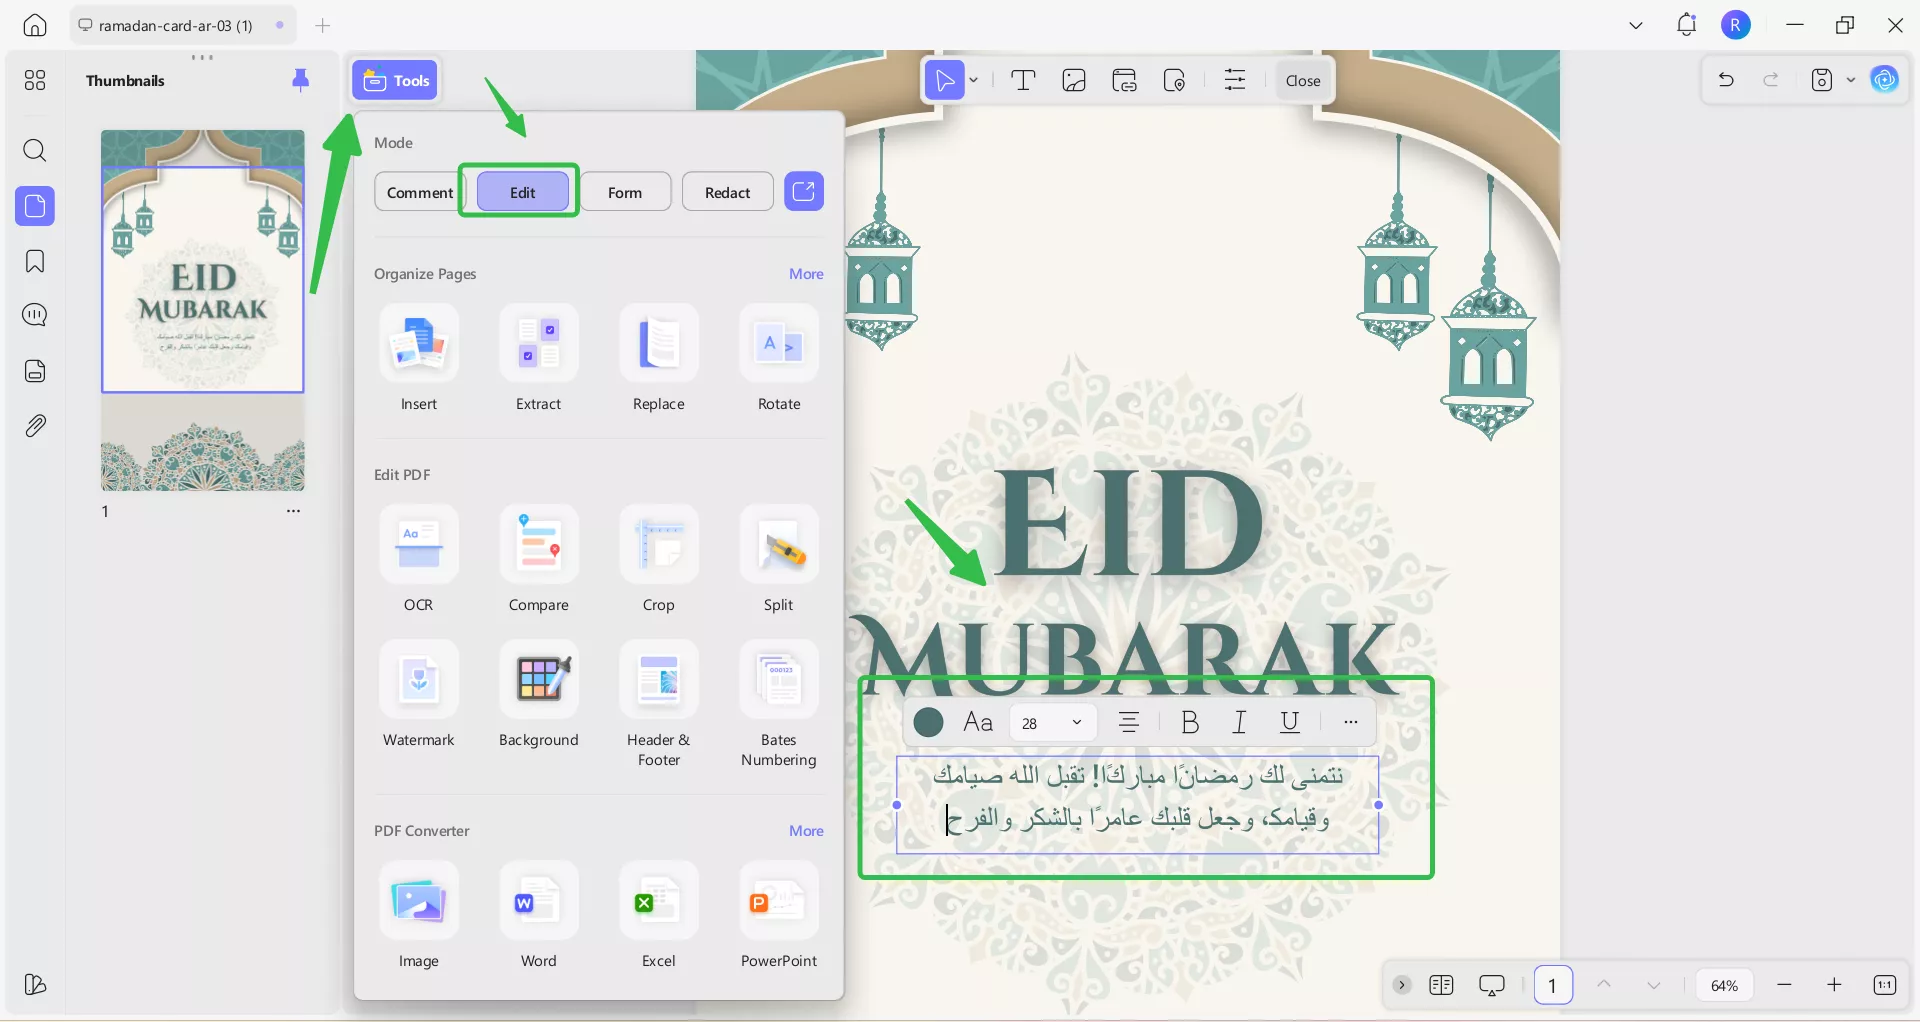Viewport: 1920px width, 1022px height.
Task: Open the text color swatch picker
Action: coord(928,722)
